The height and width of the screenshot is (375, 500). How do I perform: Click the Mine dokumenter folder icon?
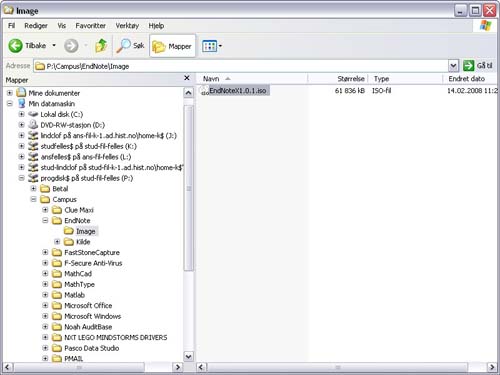click(21, 92)
